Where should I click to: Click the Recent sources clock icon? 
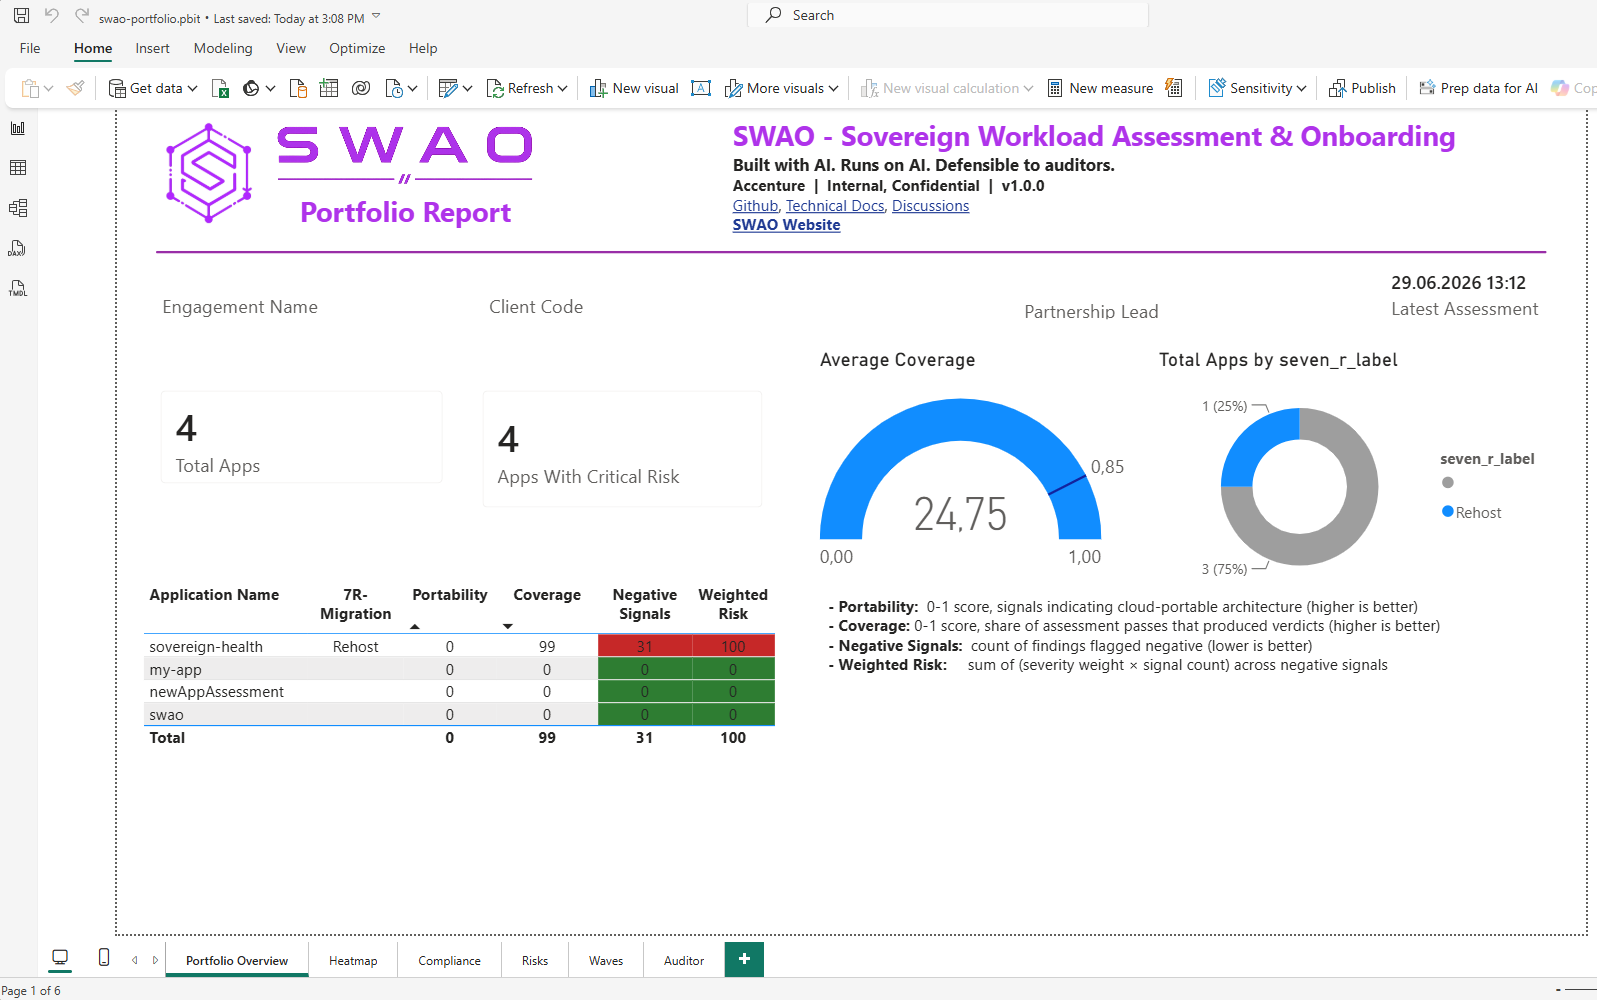coord(394,88)
